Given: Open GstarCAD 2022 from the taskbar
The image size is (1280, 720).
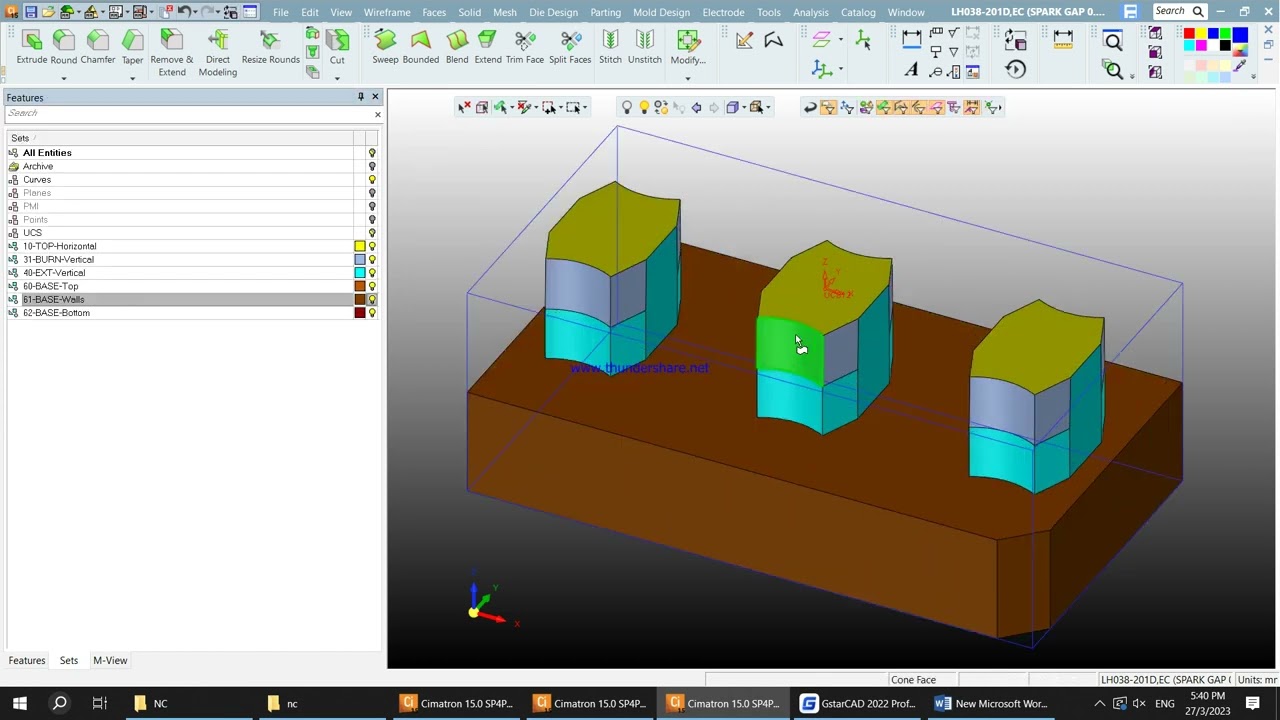Looking at the screenshot, I should (x=858, y=703).
